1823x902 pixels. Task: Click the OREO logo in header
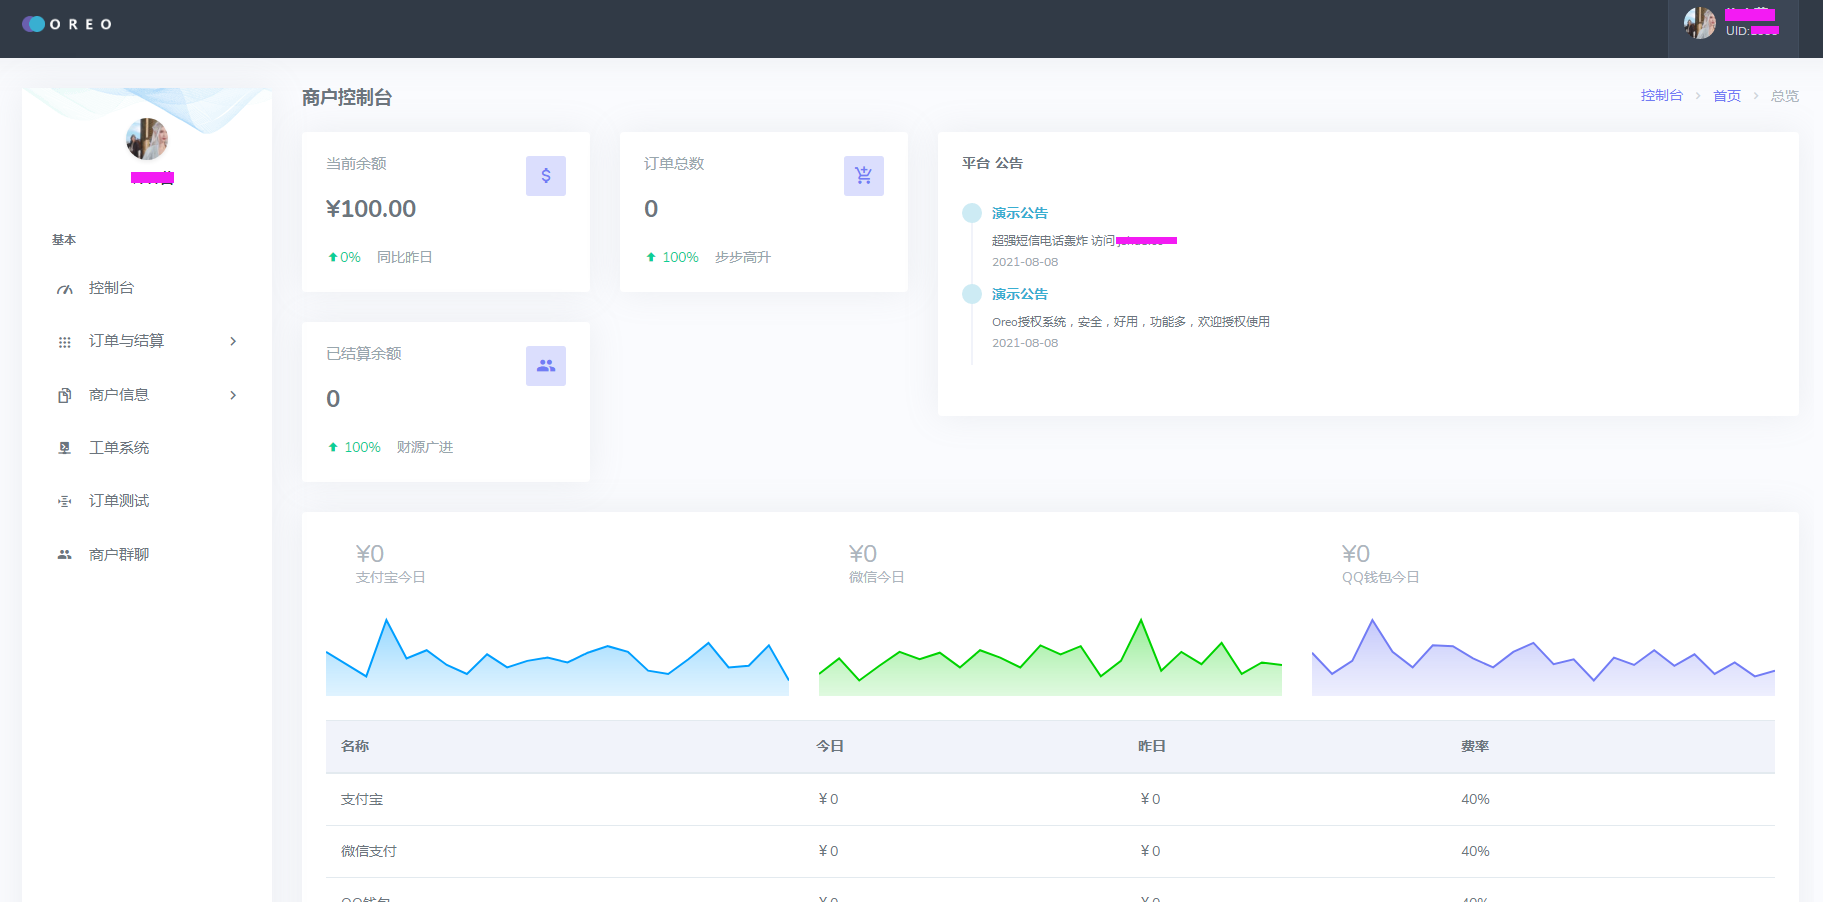67,24
